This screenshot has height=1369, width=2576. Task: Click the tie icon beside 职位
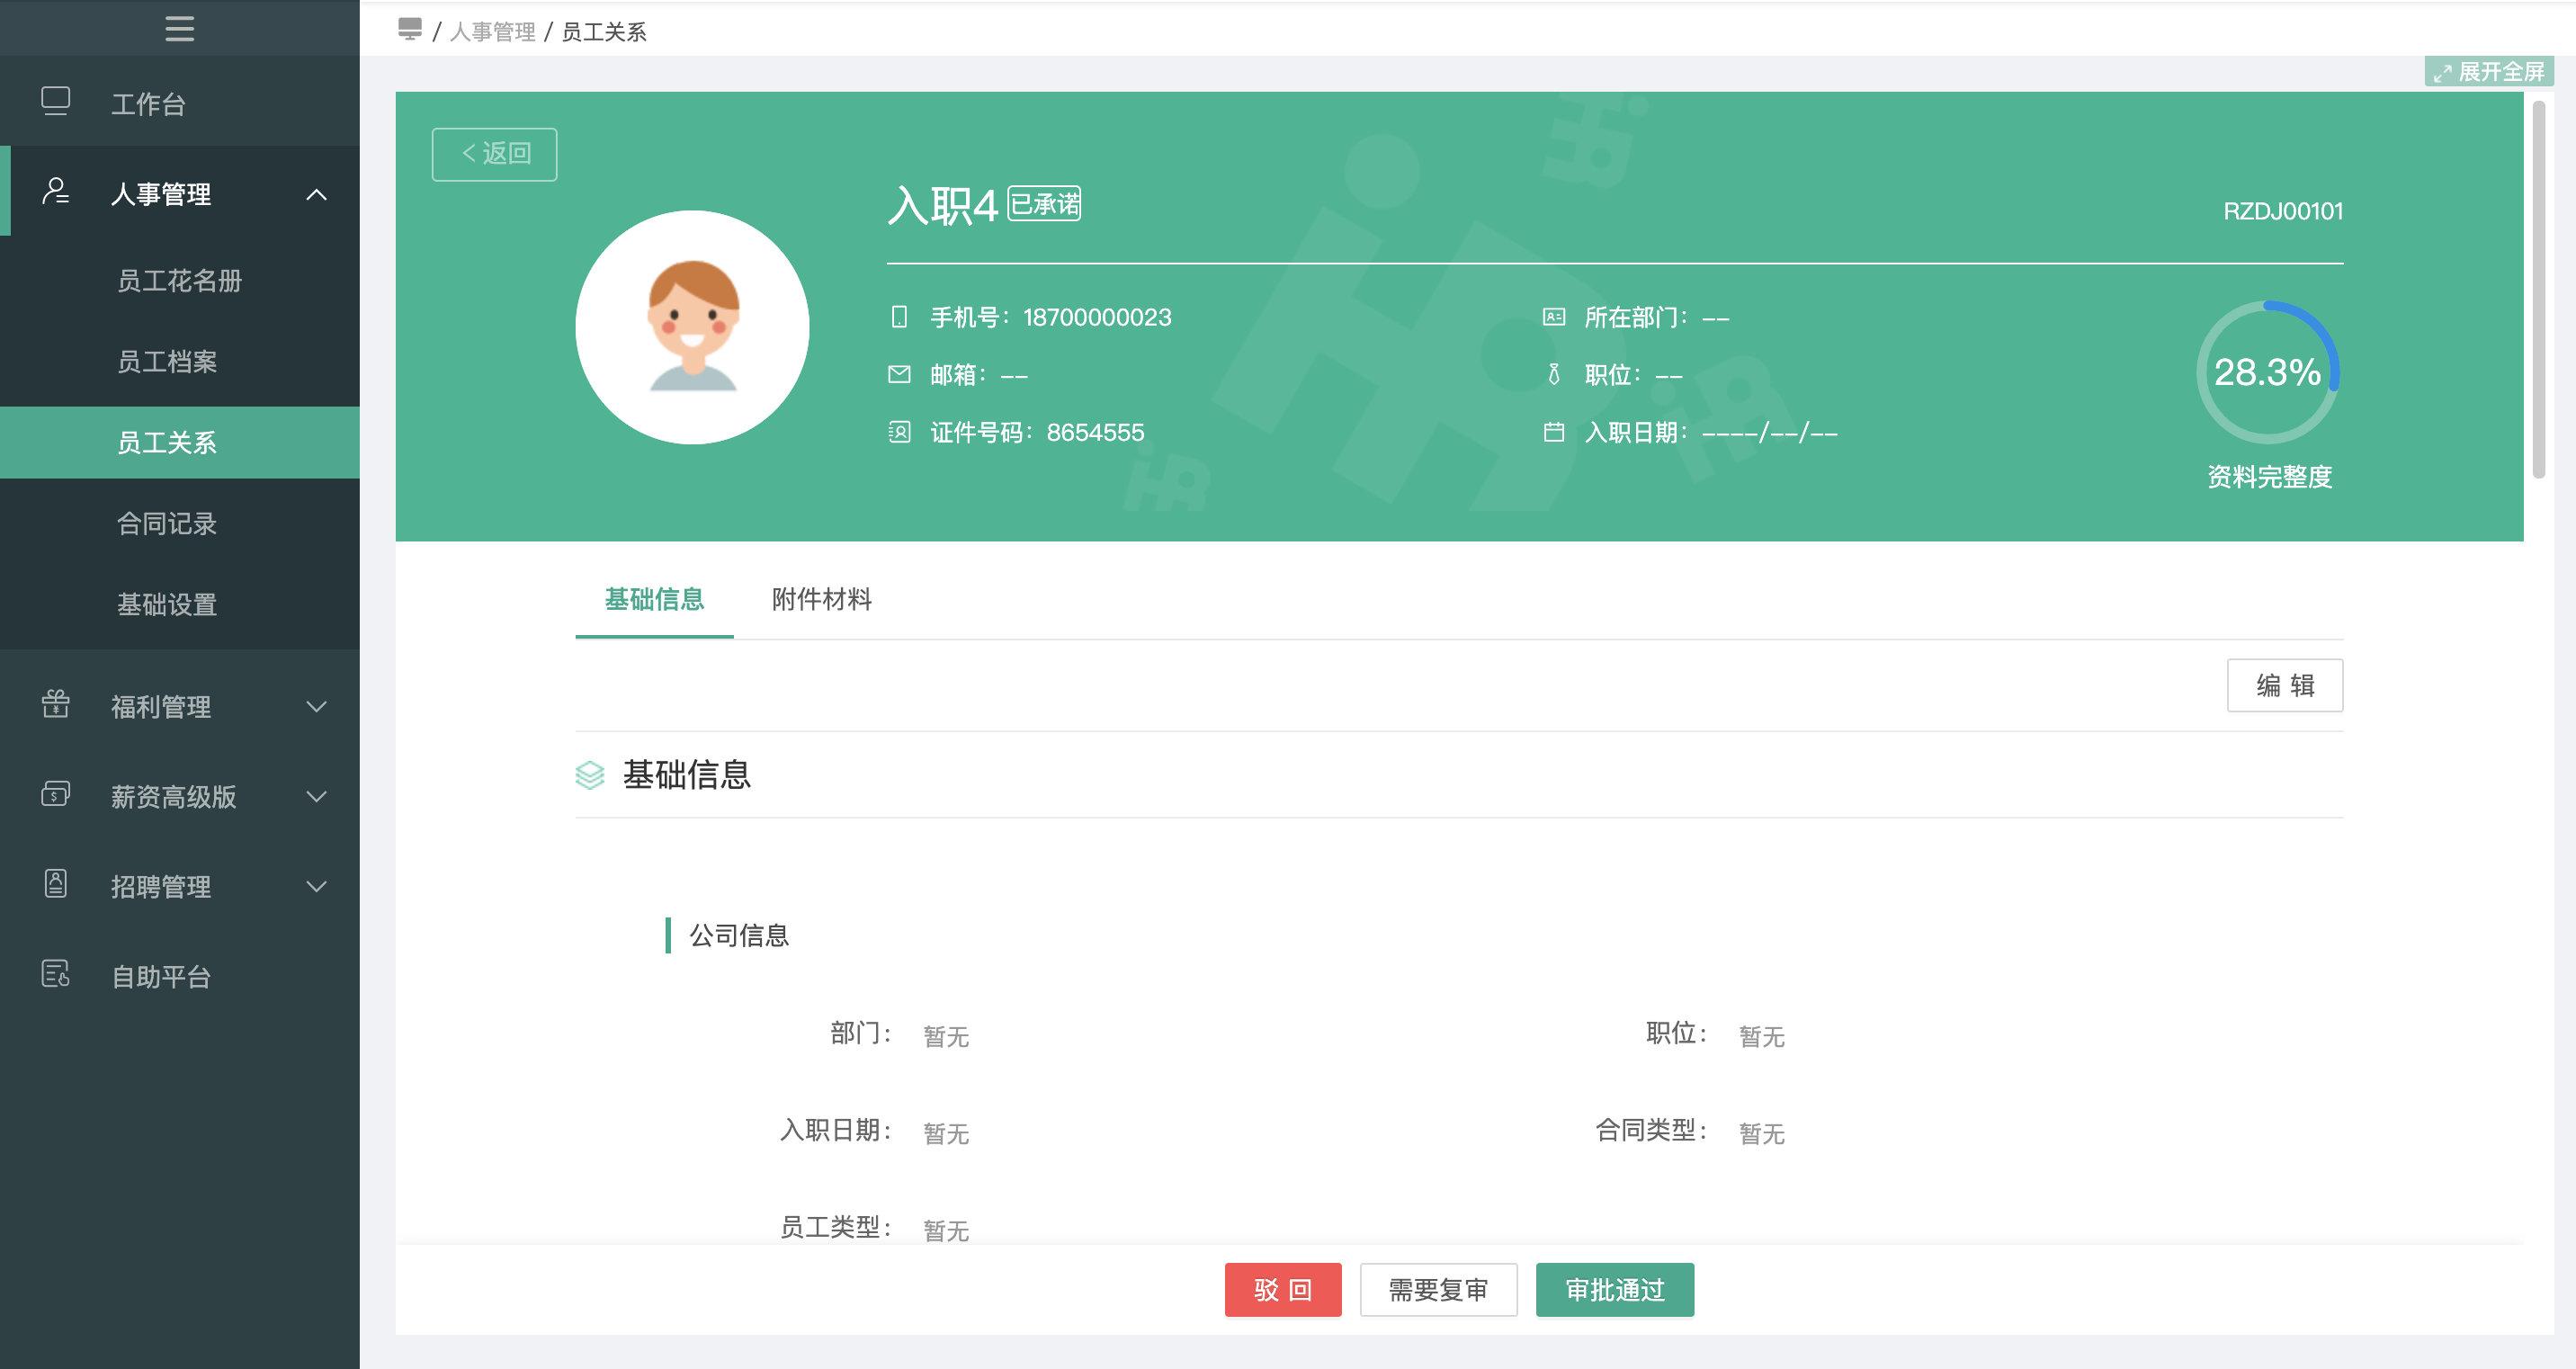click(1554, 374)
